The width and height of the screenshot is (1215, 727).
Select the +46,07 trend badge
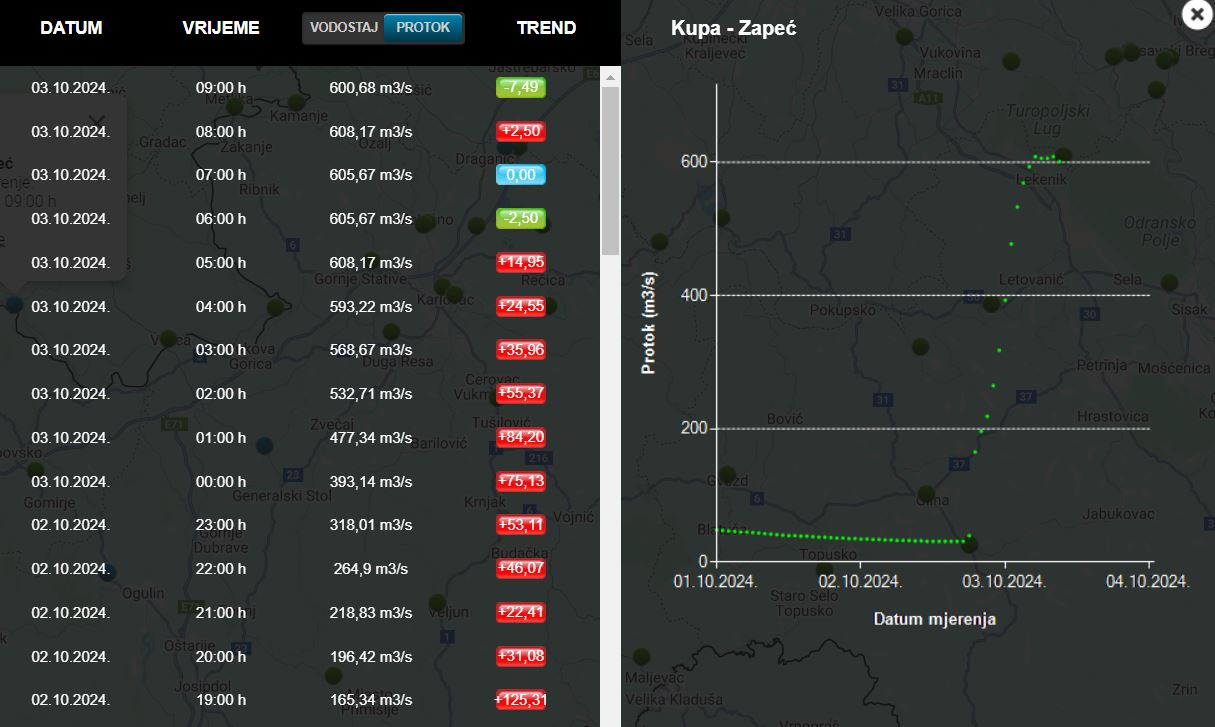(521, 568)
